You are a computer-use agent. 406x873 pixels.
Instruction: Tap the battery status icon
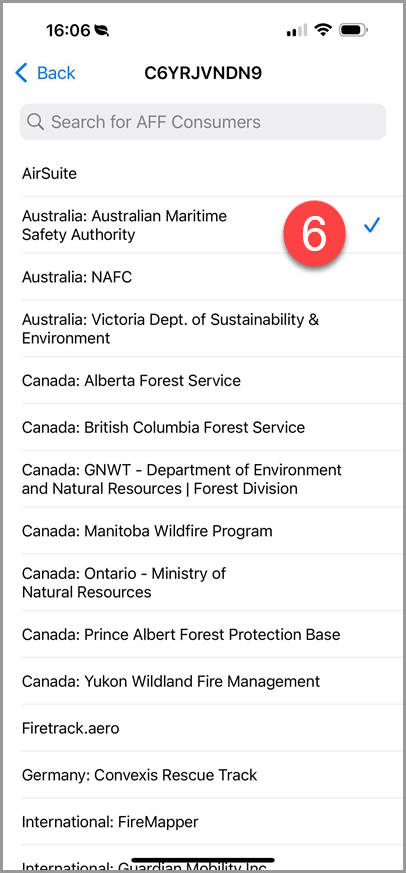354,30
